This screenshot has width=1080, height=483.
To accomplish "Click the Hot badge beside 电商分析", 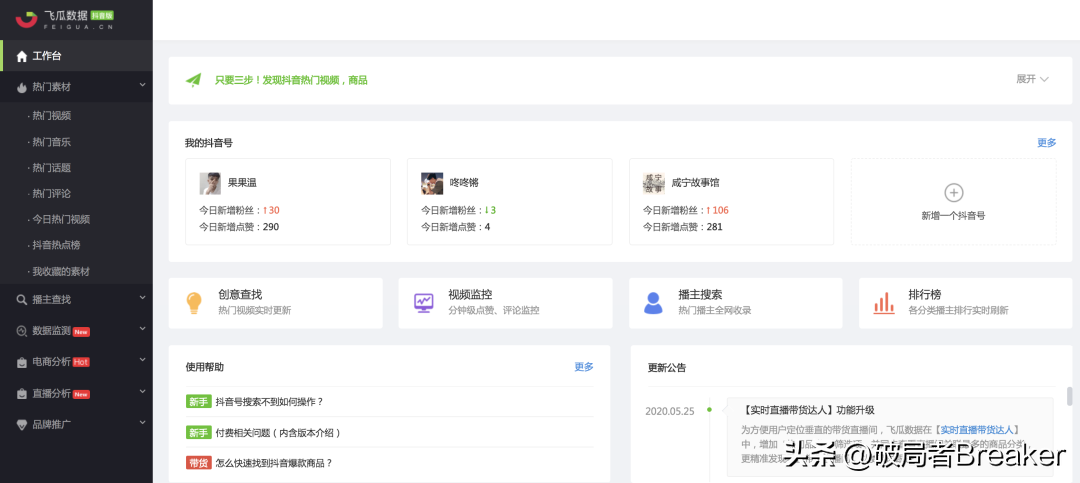I will click(x=81, y=362).
